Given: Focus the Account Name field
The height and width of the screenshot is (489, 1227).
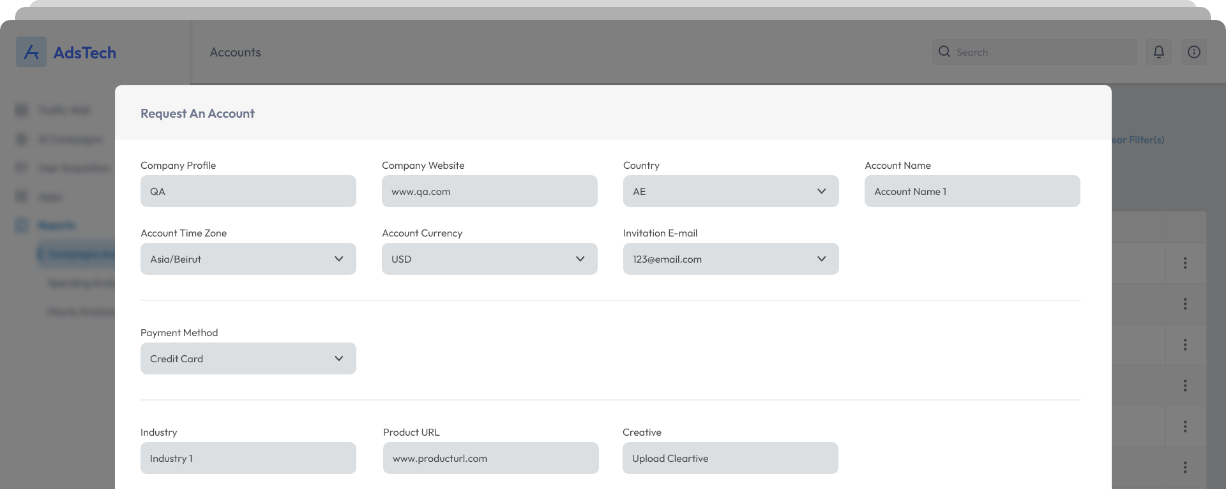Looking at the screenshot, I should [x=971, y=191].
